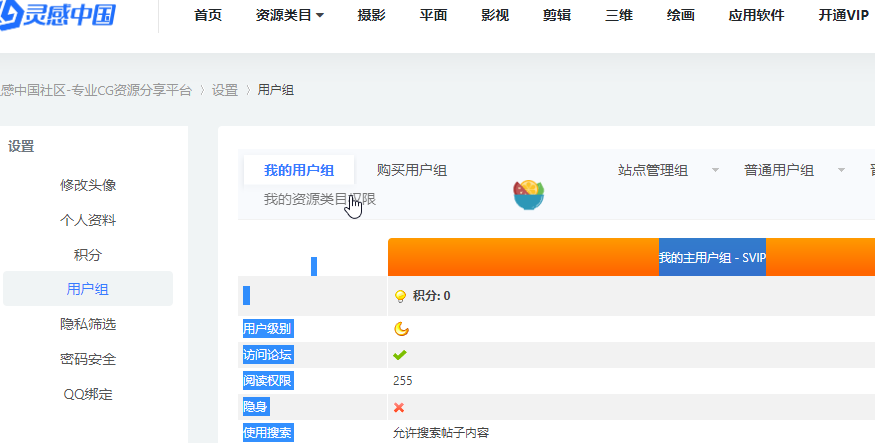Open 隐私筛选 in the settings sidebar
875x443 pixels.
click(x=88, y=324)
